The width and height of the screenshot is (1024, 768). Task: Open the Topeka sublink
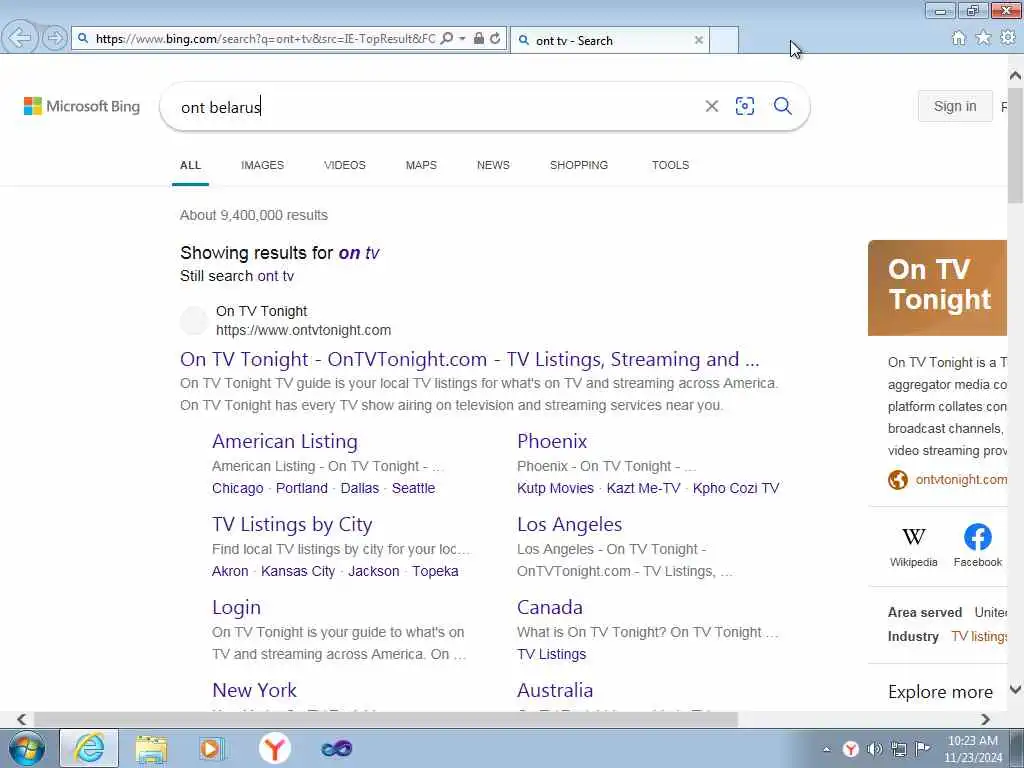click(435, 571)
